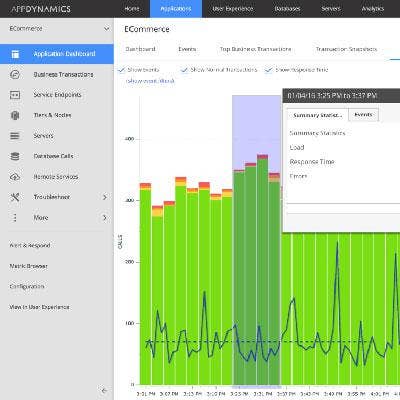Open Top Business Transactions tab

click(255, 49)
